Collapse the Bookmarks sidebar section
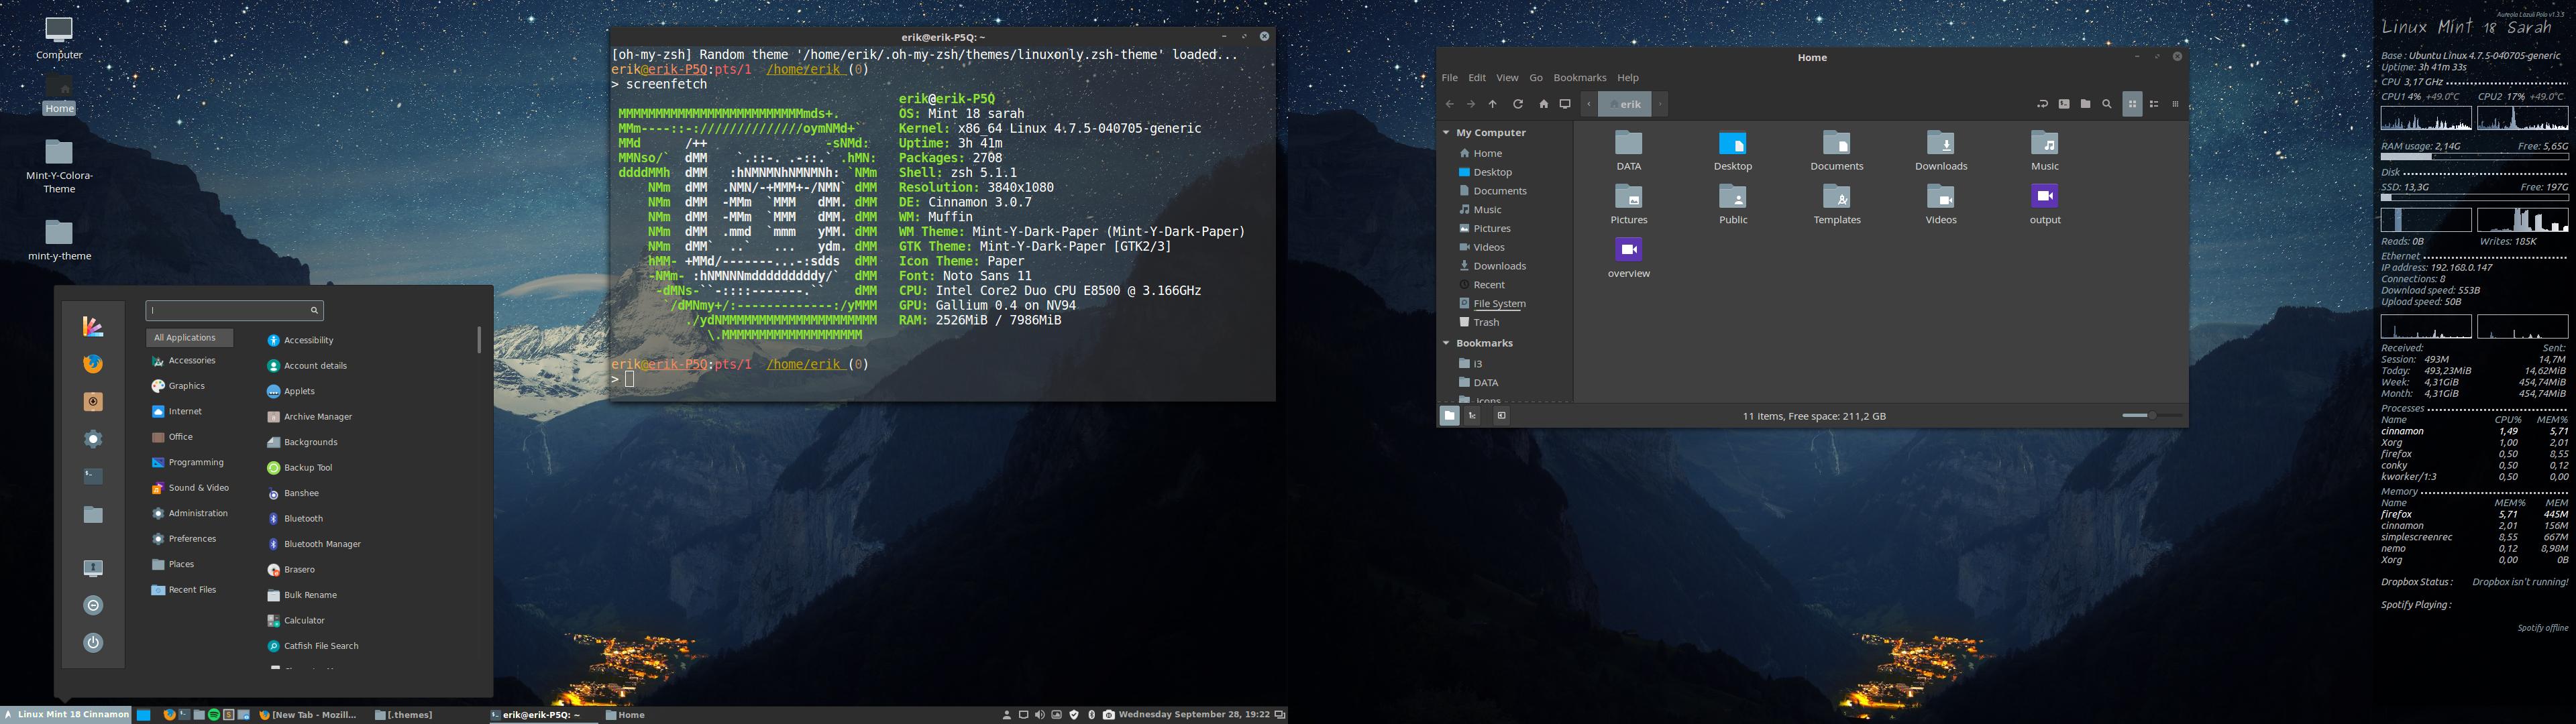 (x=1445, y=343)
